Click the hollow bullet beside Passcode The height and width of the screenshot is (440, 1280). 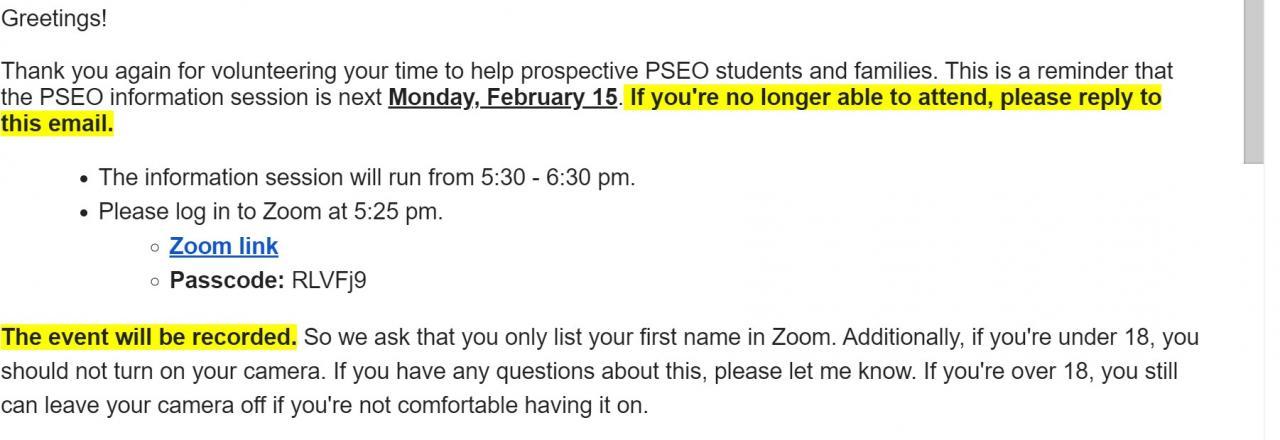coord(155,281)
